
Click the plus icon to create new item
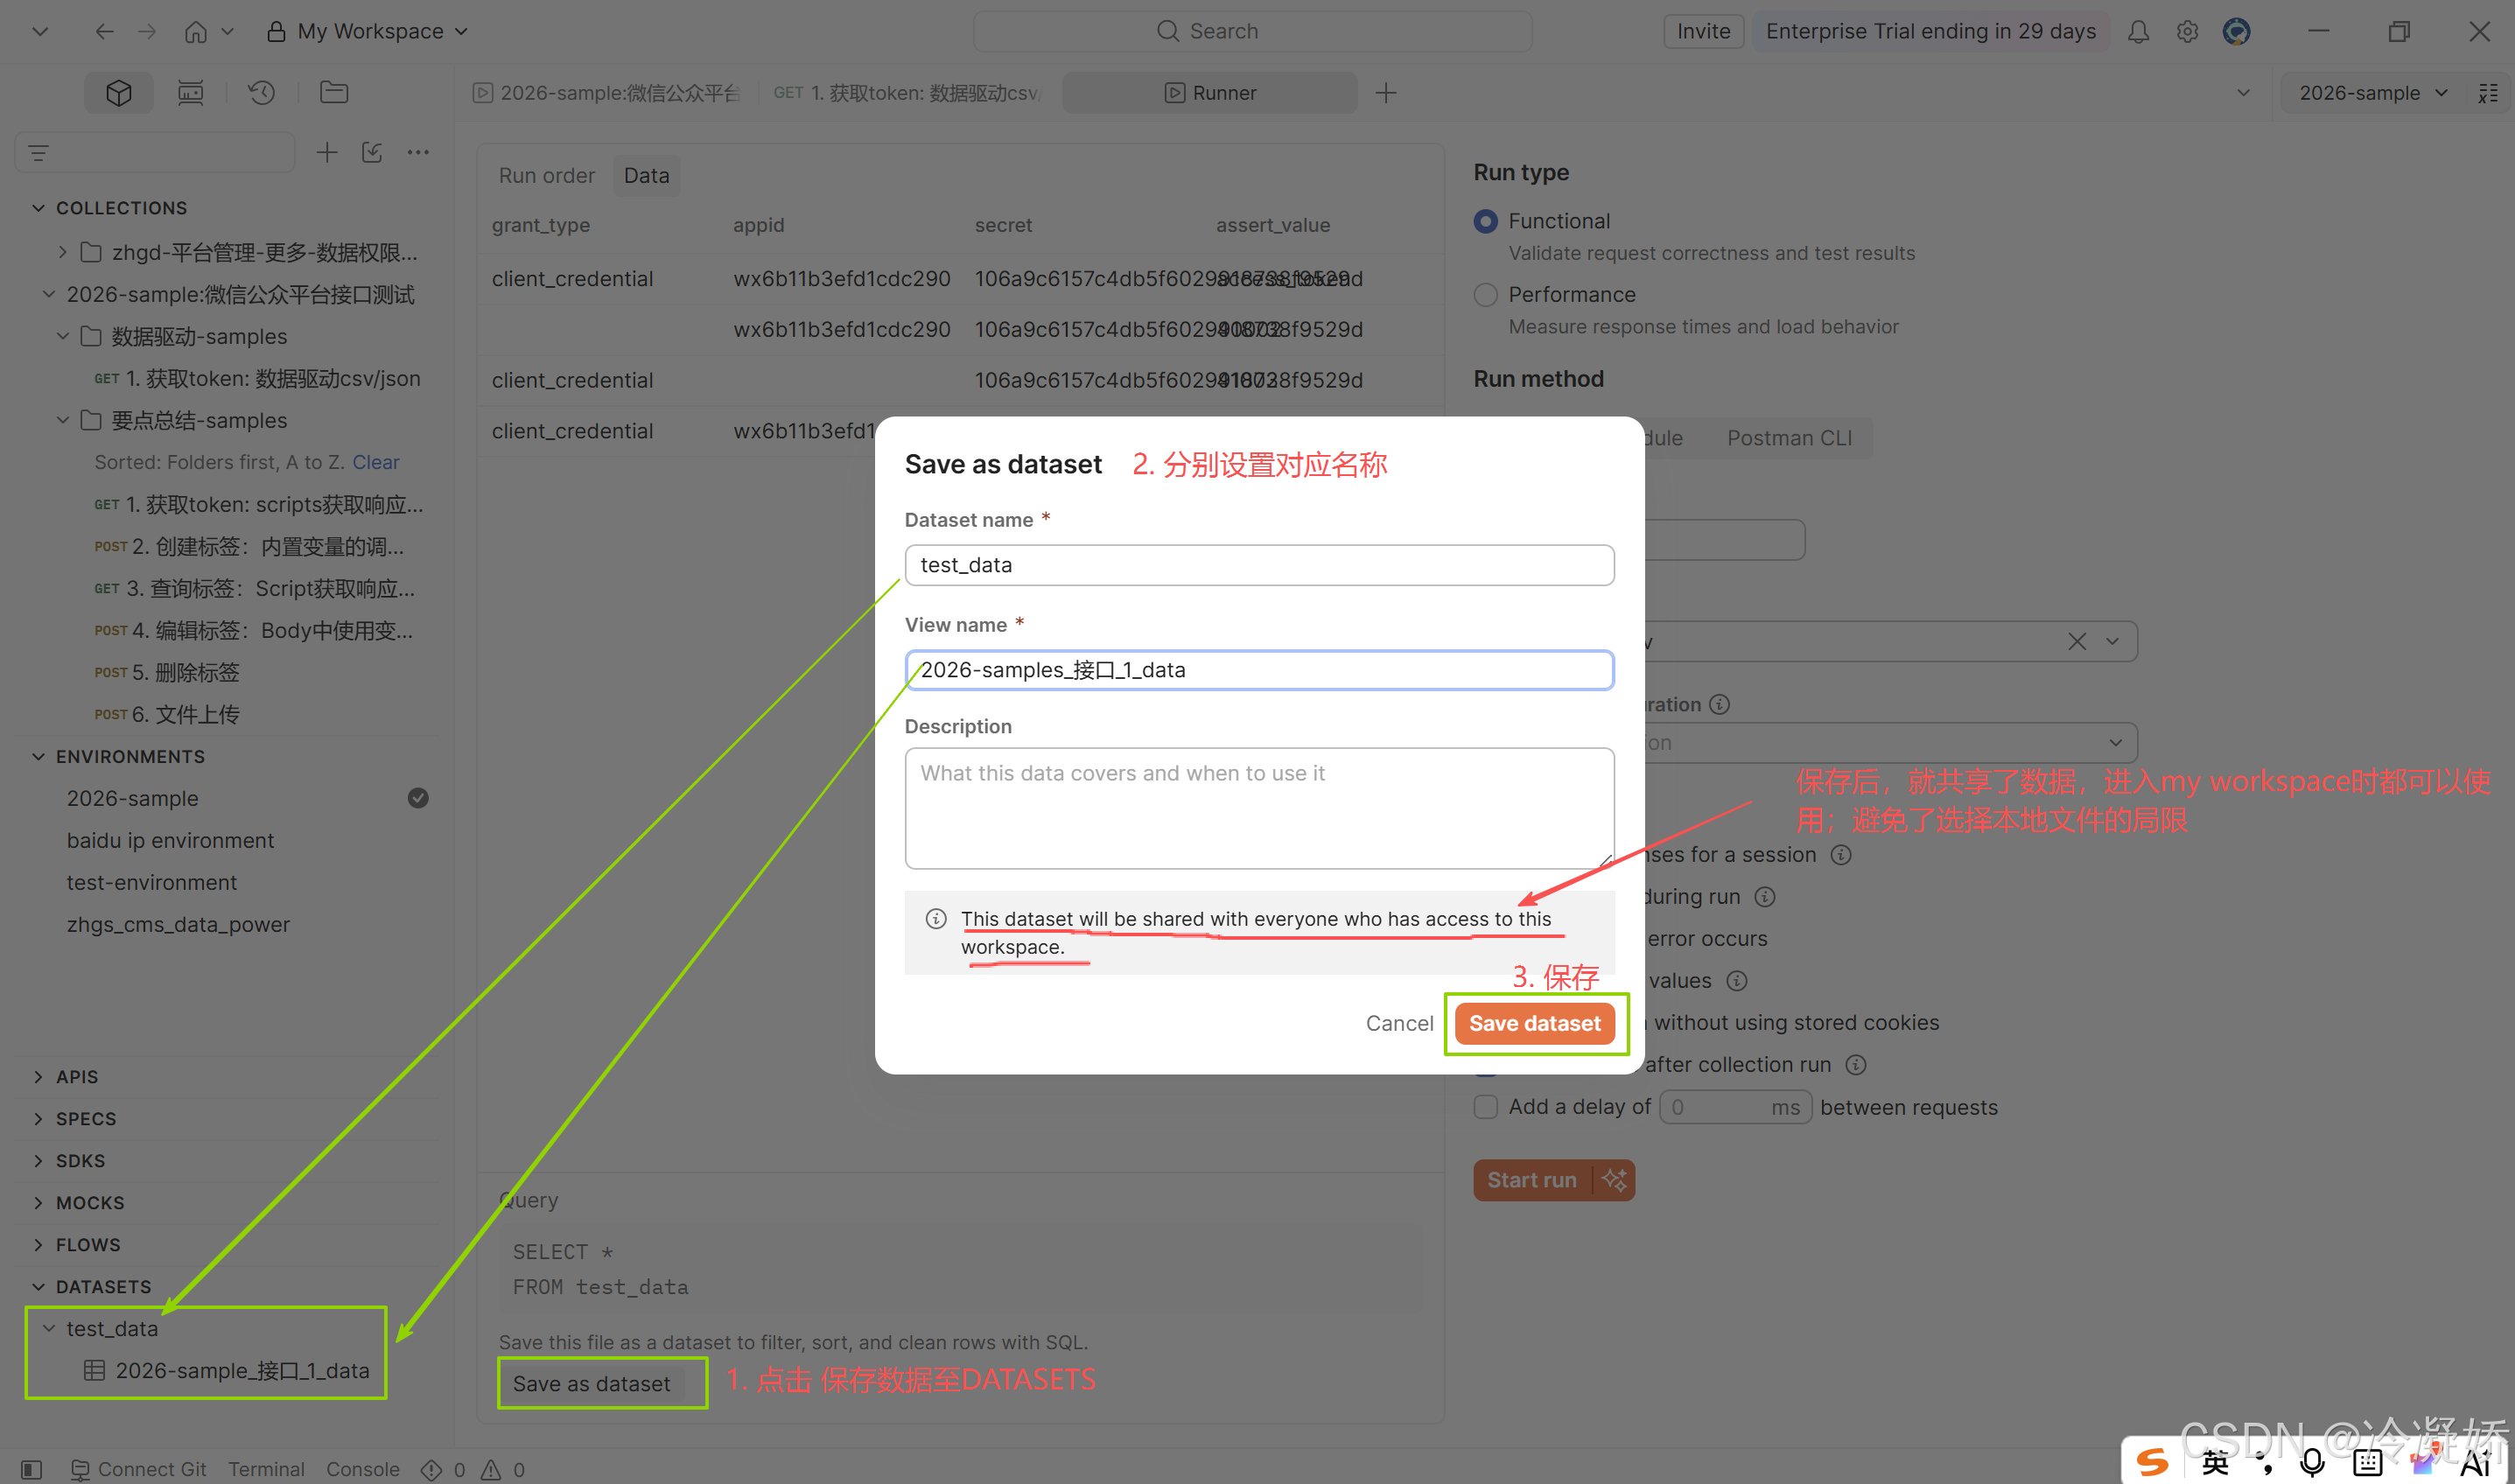327,152
